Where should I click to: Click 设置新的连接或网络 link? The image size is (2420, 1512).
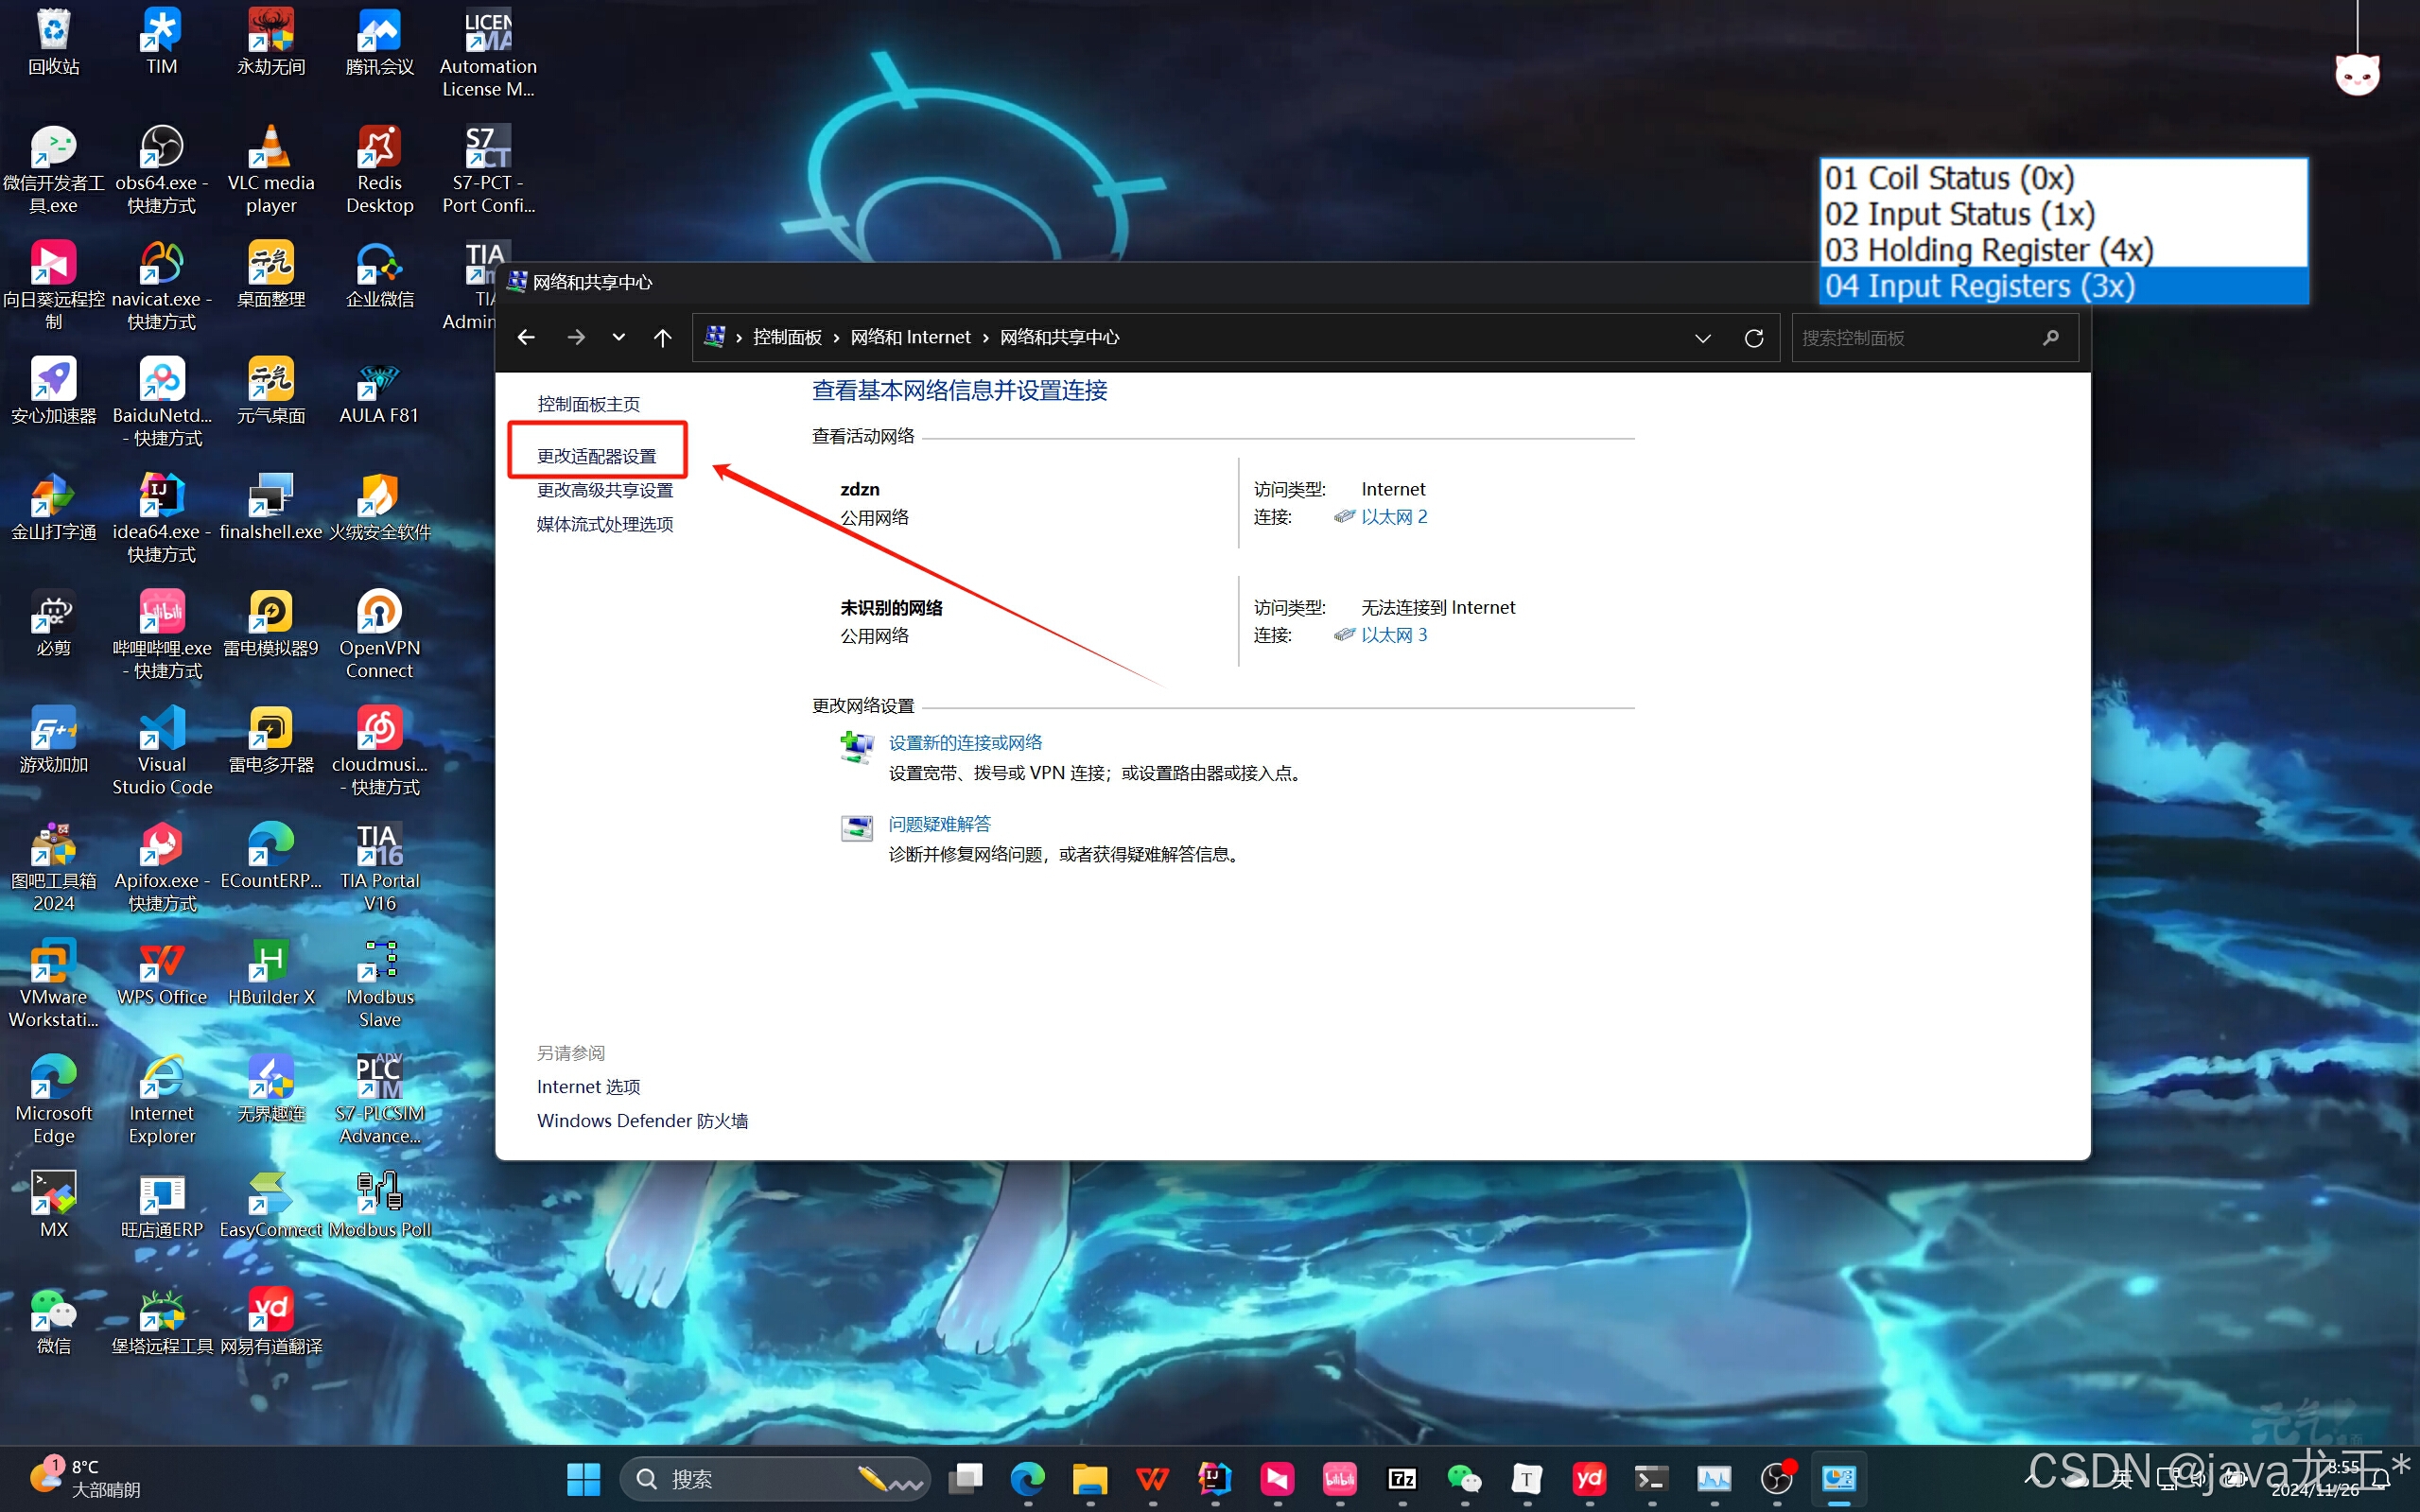click(965, 742)
